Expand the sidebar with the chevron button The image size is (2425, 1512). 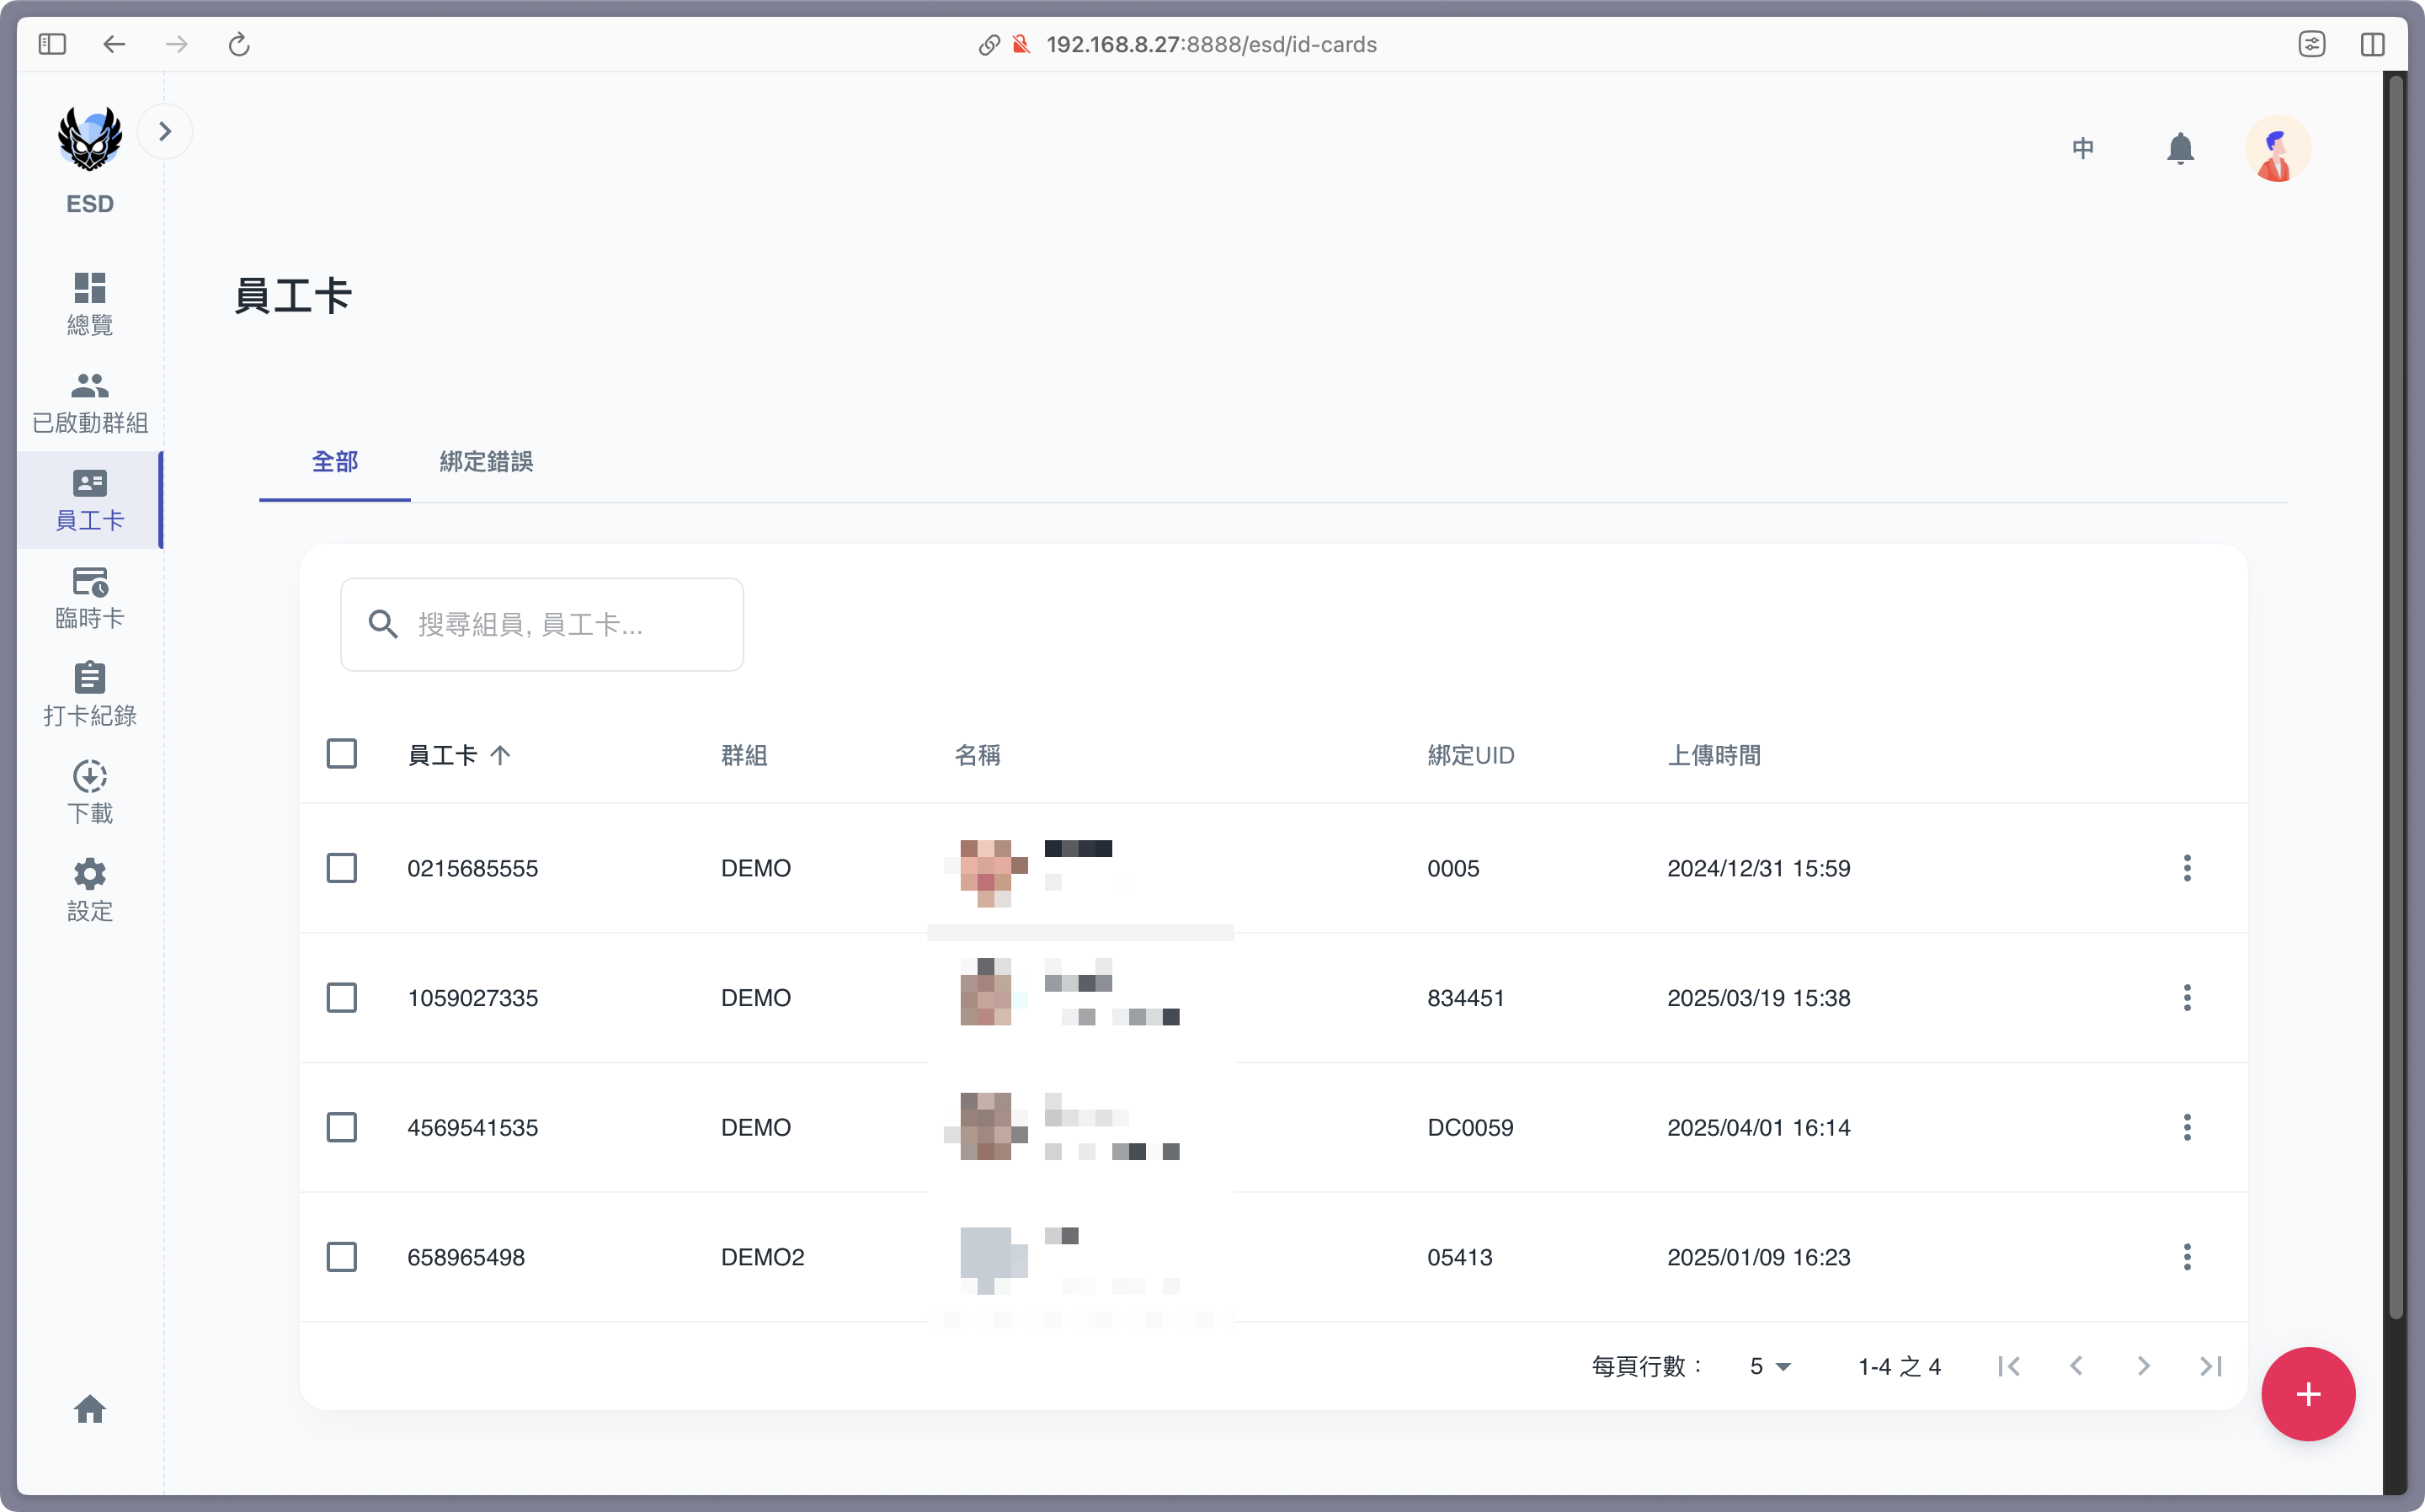click(x=165, y=131)
